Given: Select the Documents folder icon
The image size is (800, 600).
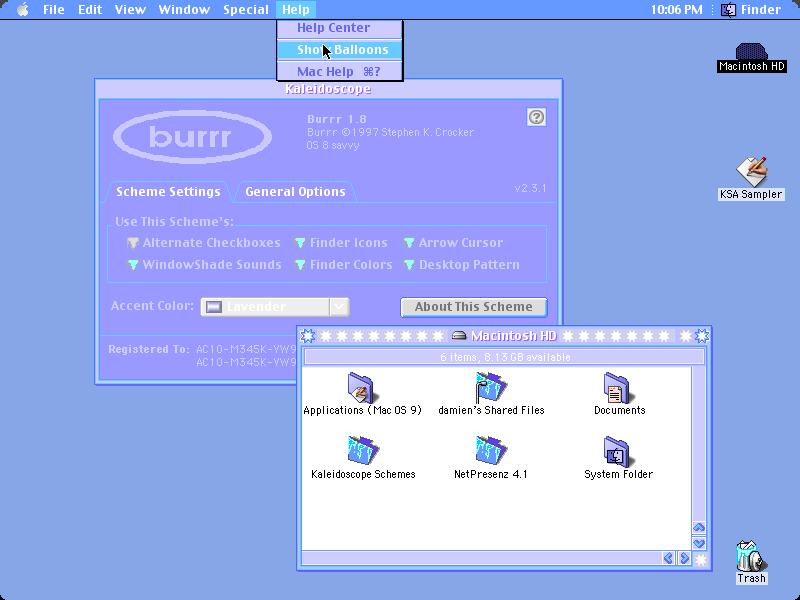Looking at the screenshot, I should pos(618,388).
